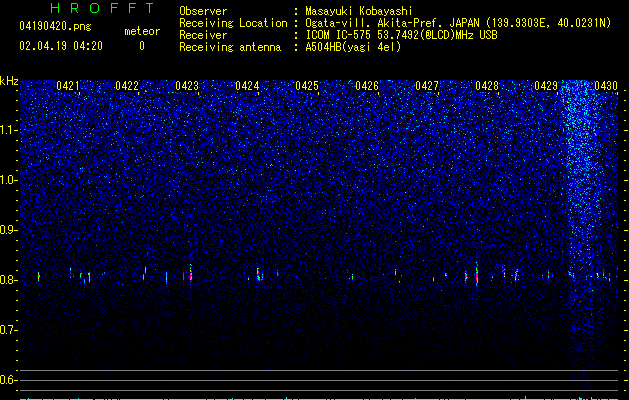The height and width of the screenshot is (400, 629).
Task: Click observer name Masayuki Kobayashi
Action: 359,11
